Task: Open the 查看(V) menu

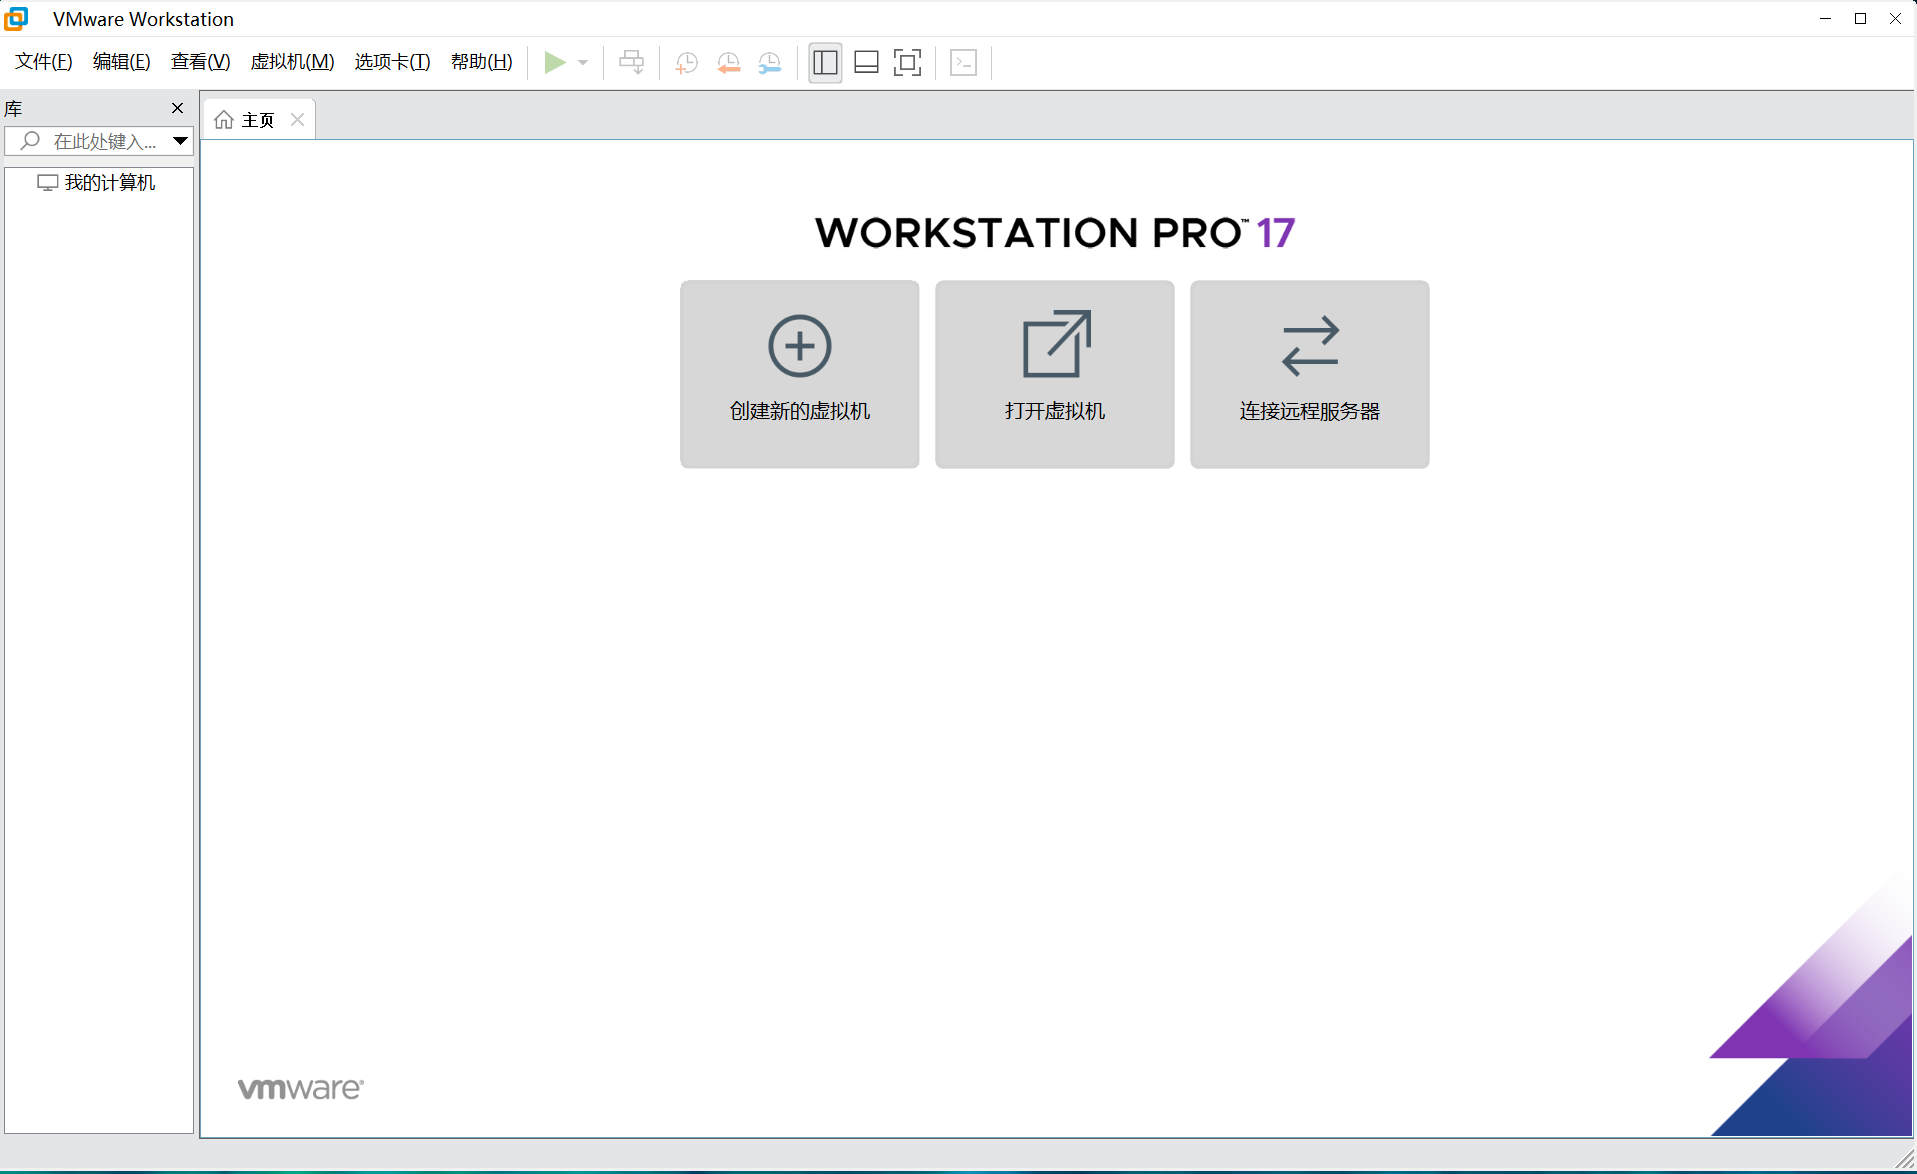Action: (x=201, y=62)
